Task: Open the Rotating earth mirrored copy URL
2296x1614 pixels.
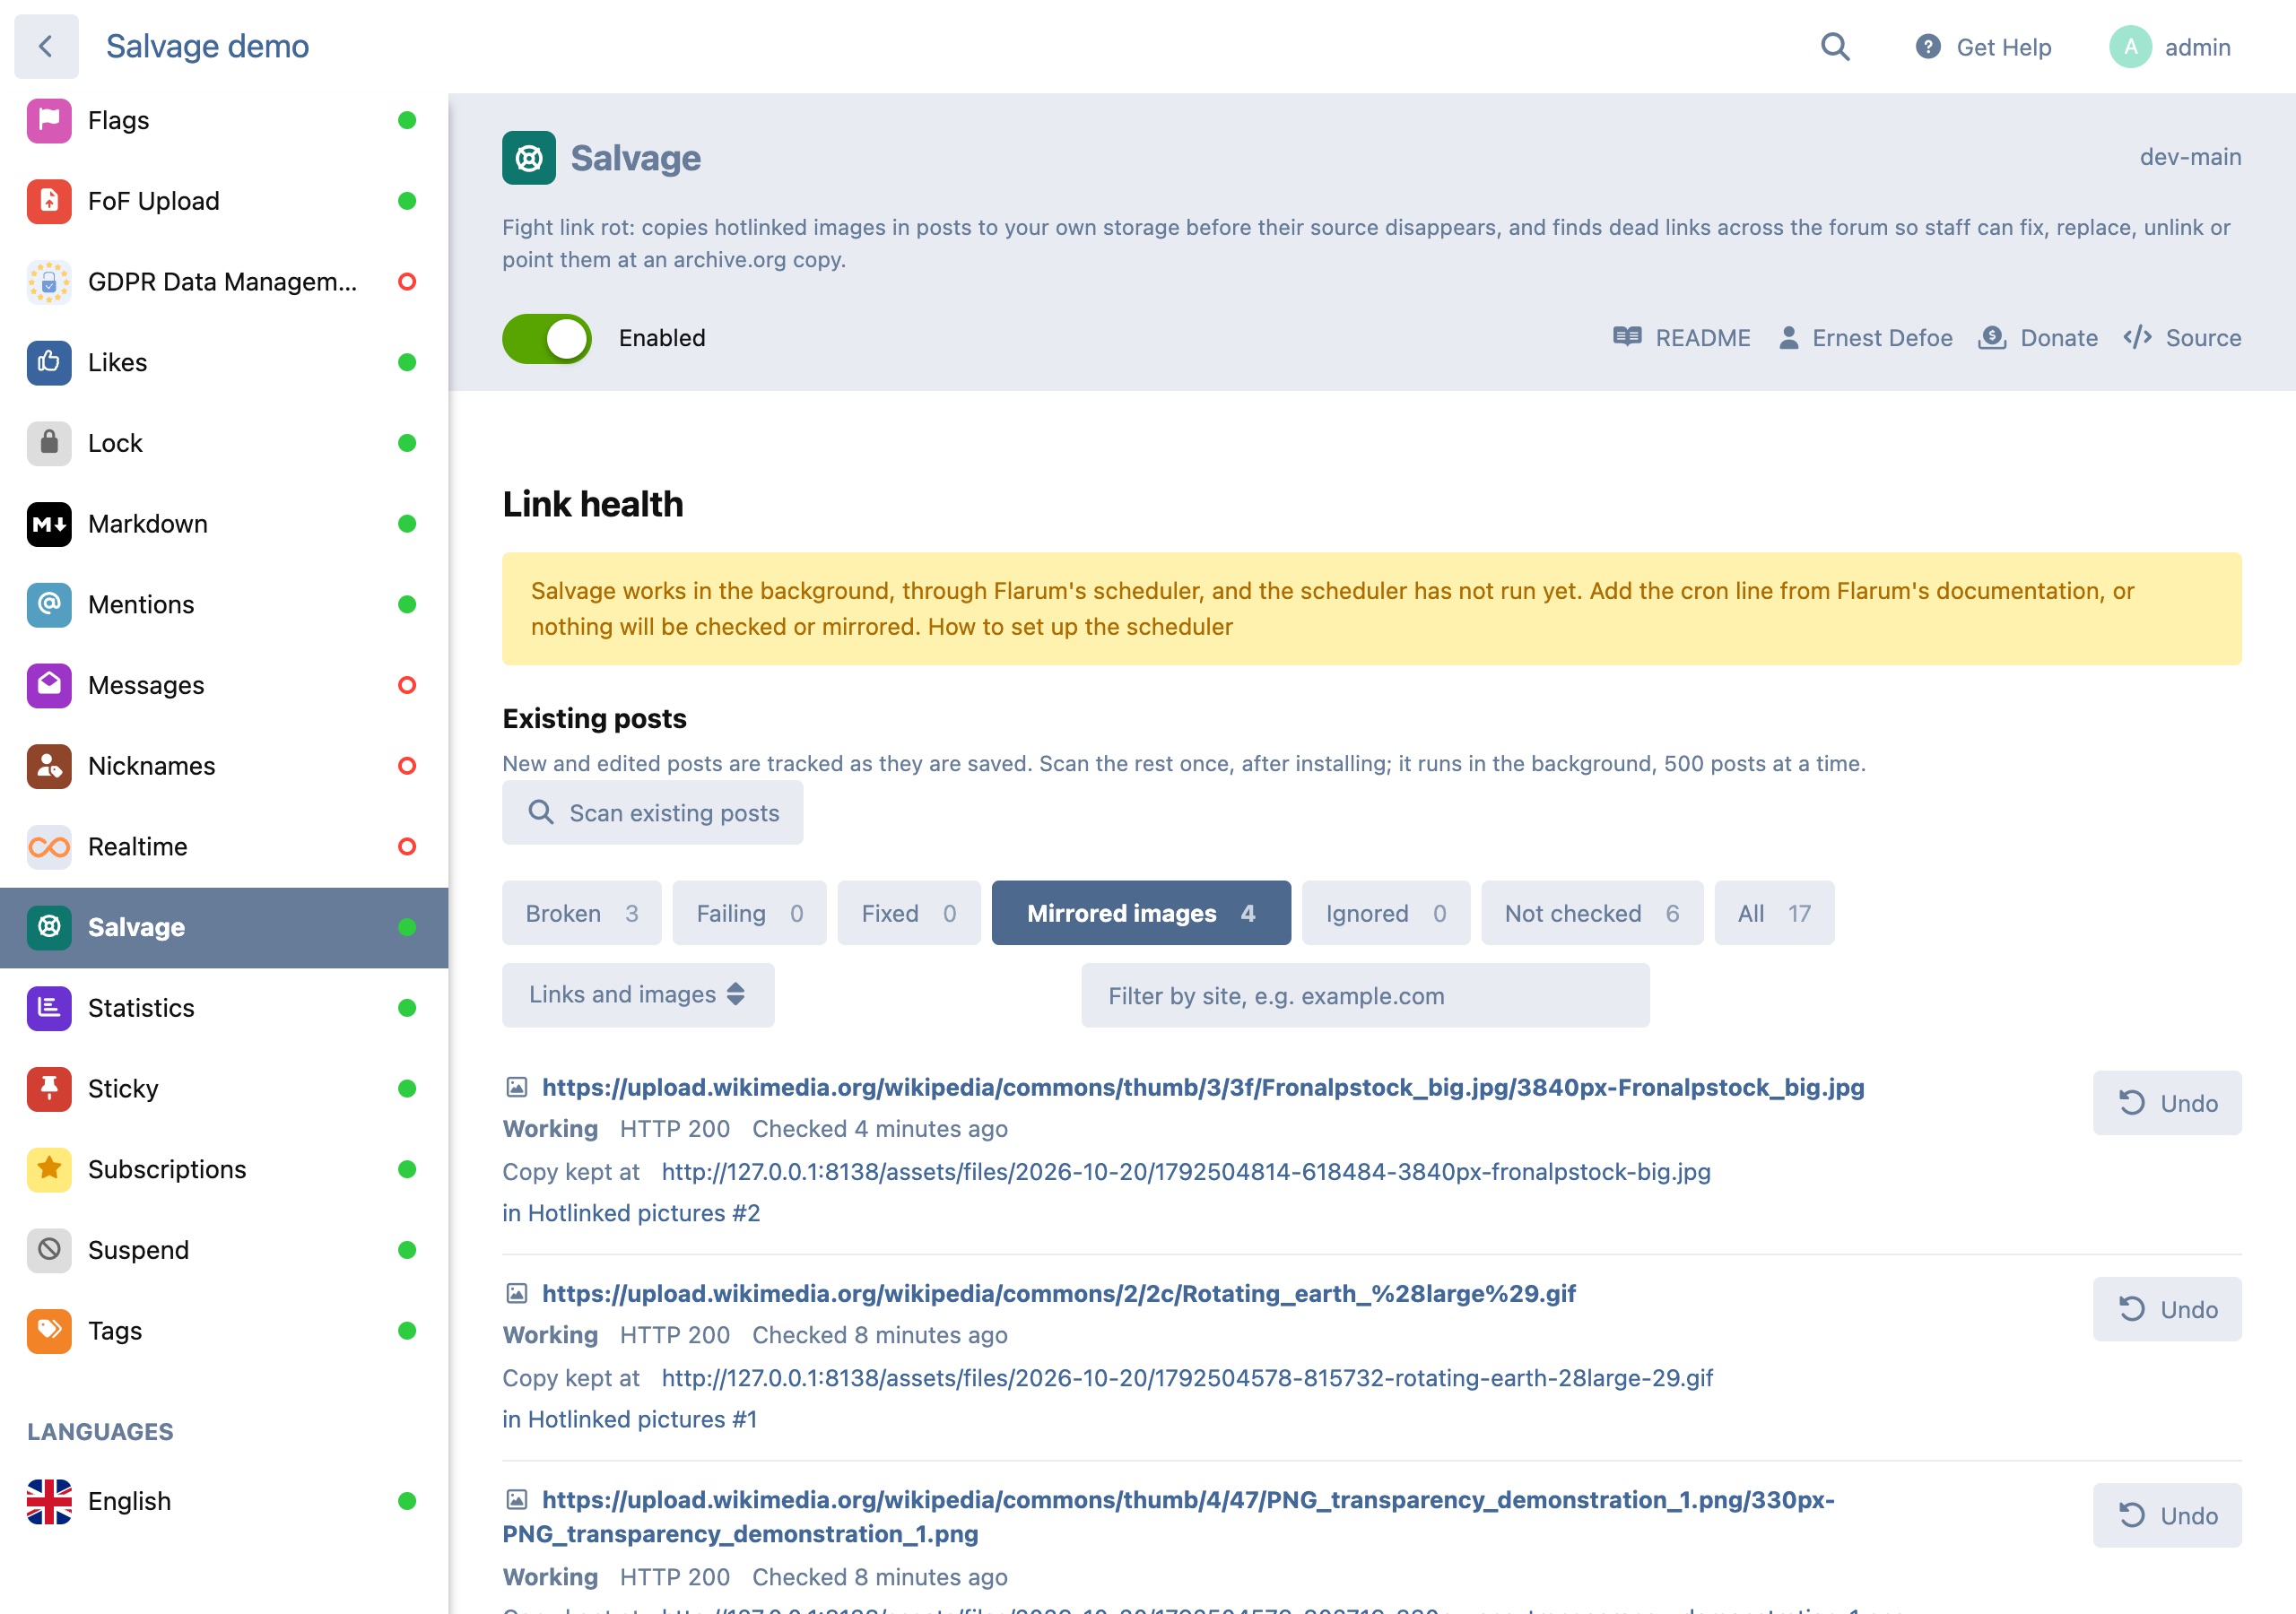Action: (x=1186, y=1378)
